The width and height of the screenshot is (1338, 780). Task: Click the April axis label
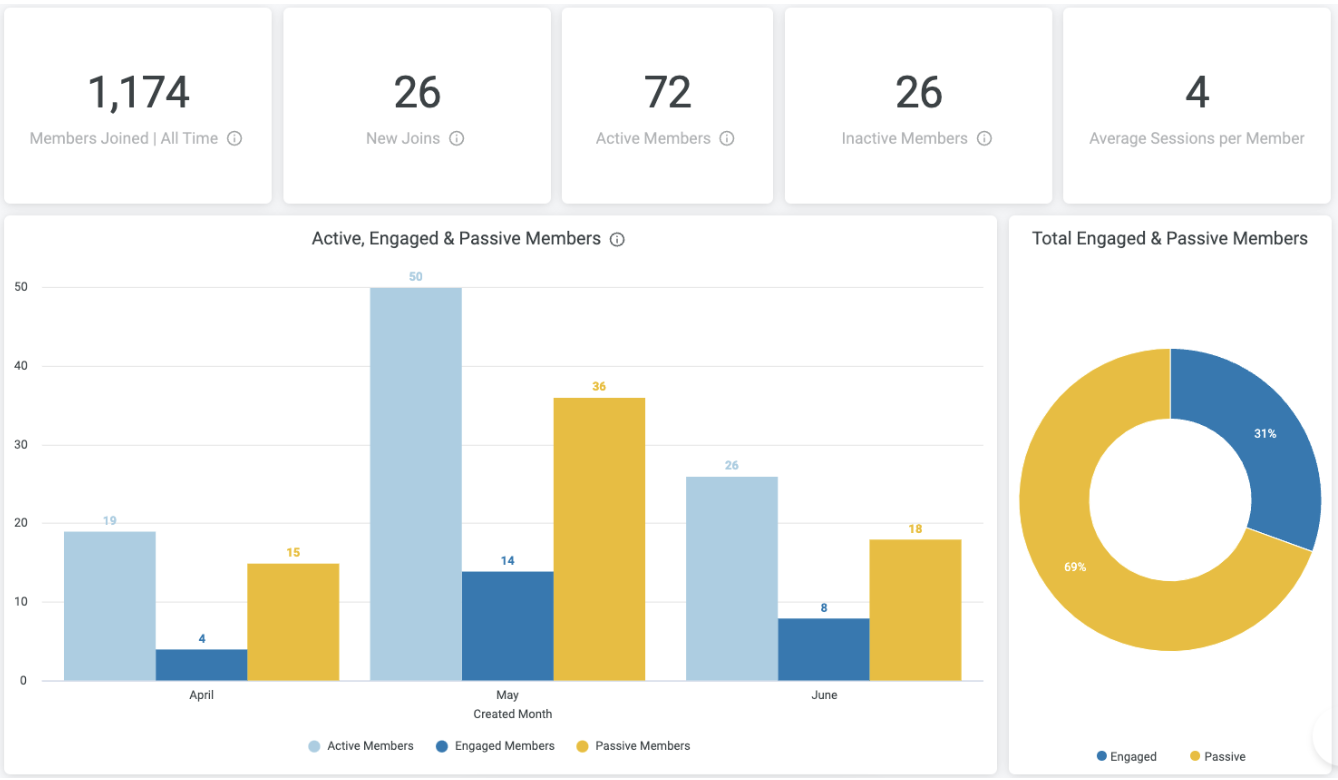202,695
